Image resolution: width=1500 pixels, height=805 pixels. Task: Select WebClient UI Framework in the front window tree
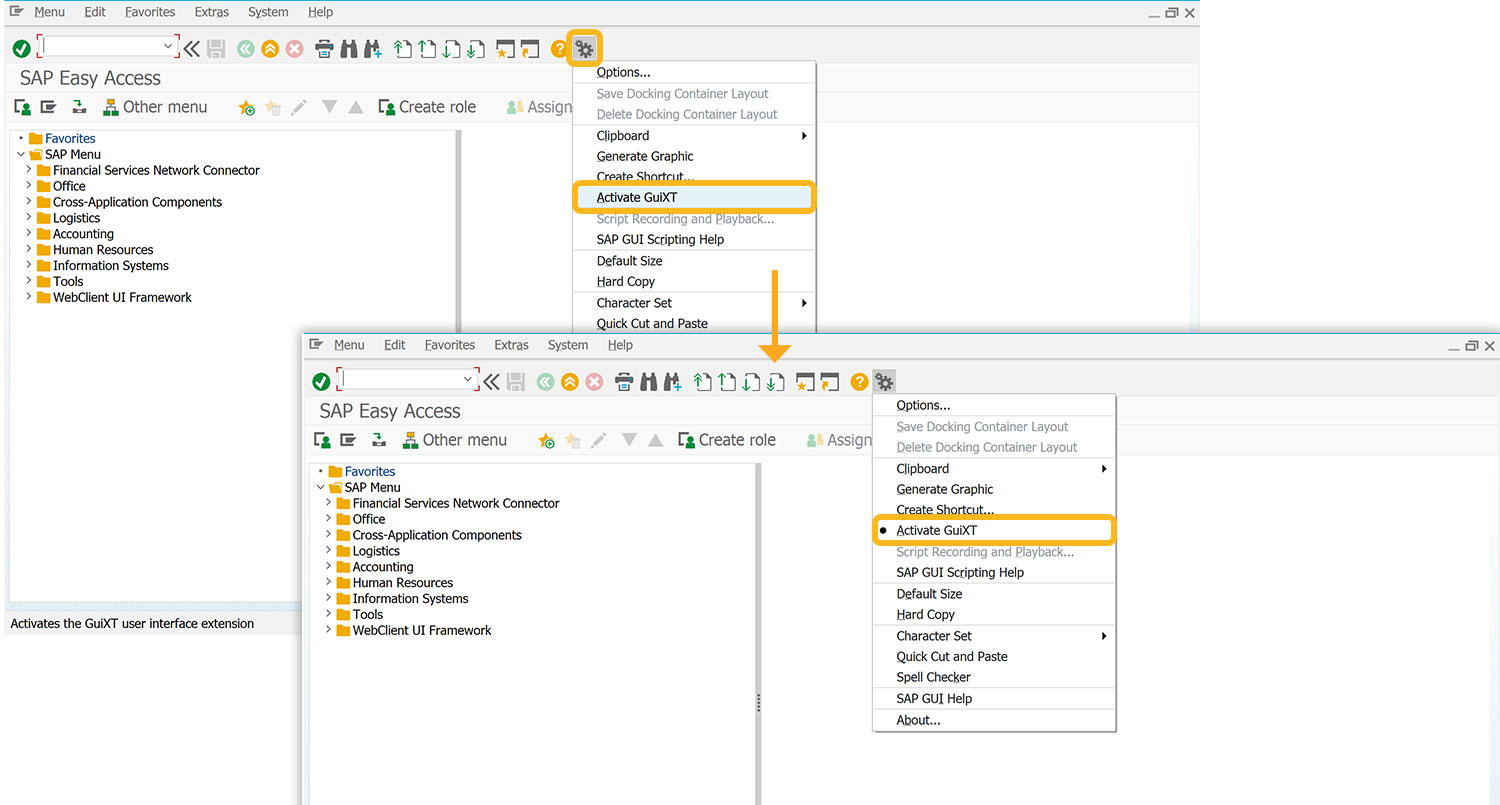pyautogui.click(x=414, y=630)
